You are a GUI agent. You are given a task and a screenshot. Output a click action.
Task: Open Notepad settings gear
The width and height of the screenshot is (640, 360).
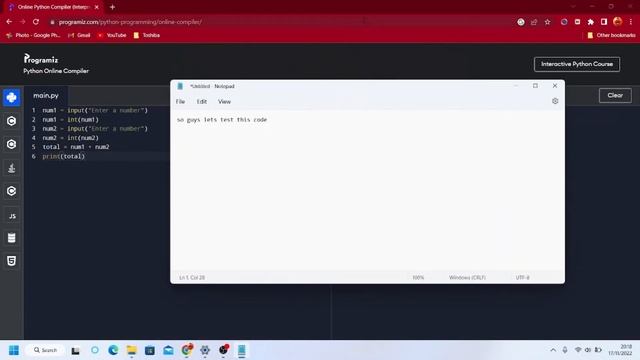555,101
